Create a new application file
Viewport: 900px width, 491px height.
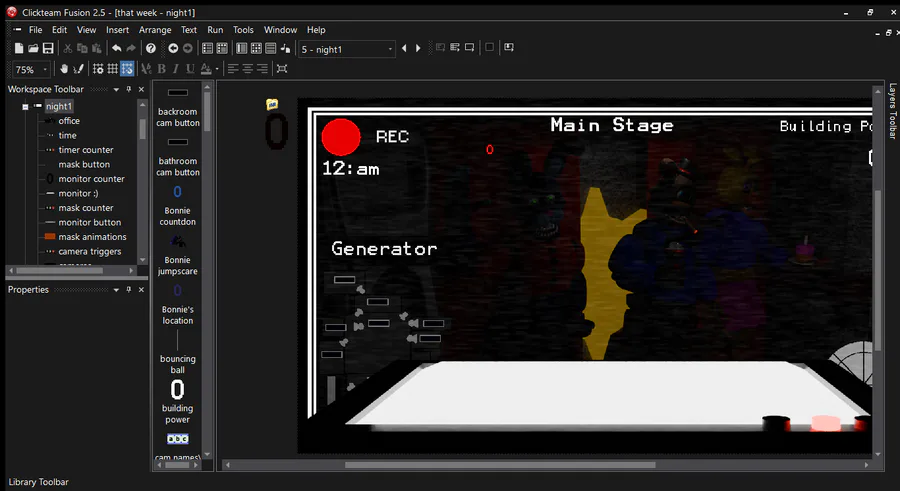pos(19,48)
